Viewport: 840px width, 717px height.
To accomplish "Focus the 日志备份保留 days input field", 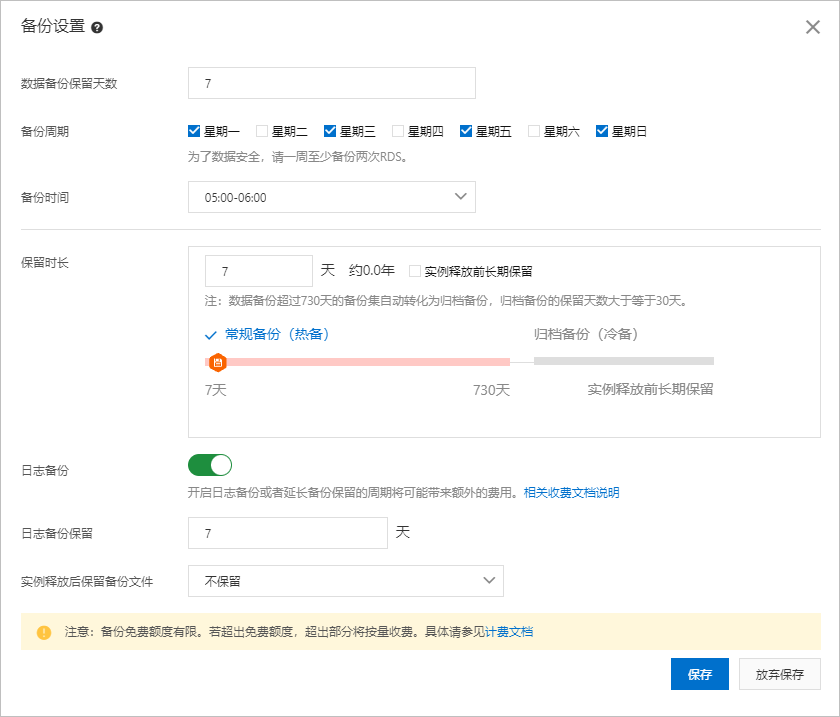I will coord(288,533).
